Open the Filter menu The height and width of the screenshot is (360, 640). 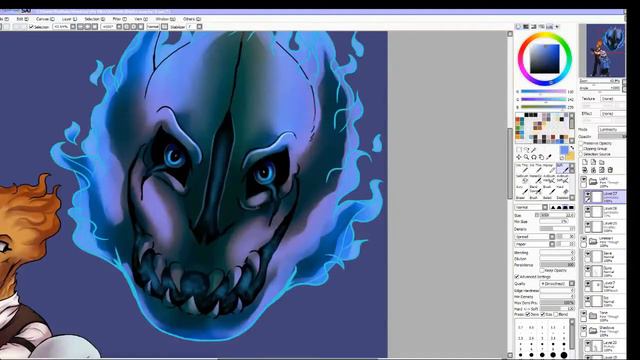tap(119, 19)
